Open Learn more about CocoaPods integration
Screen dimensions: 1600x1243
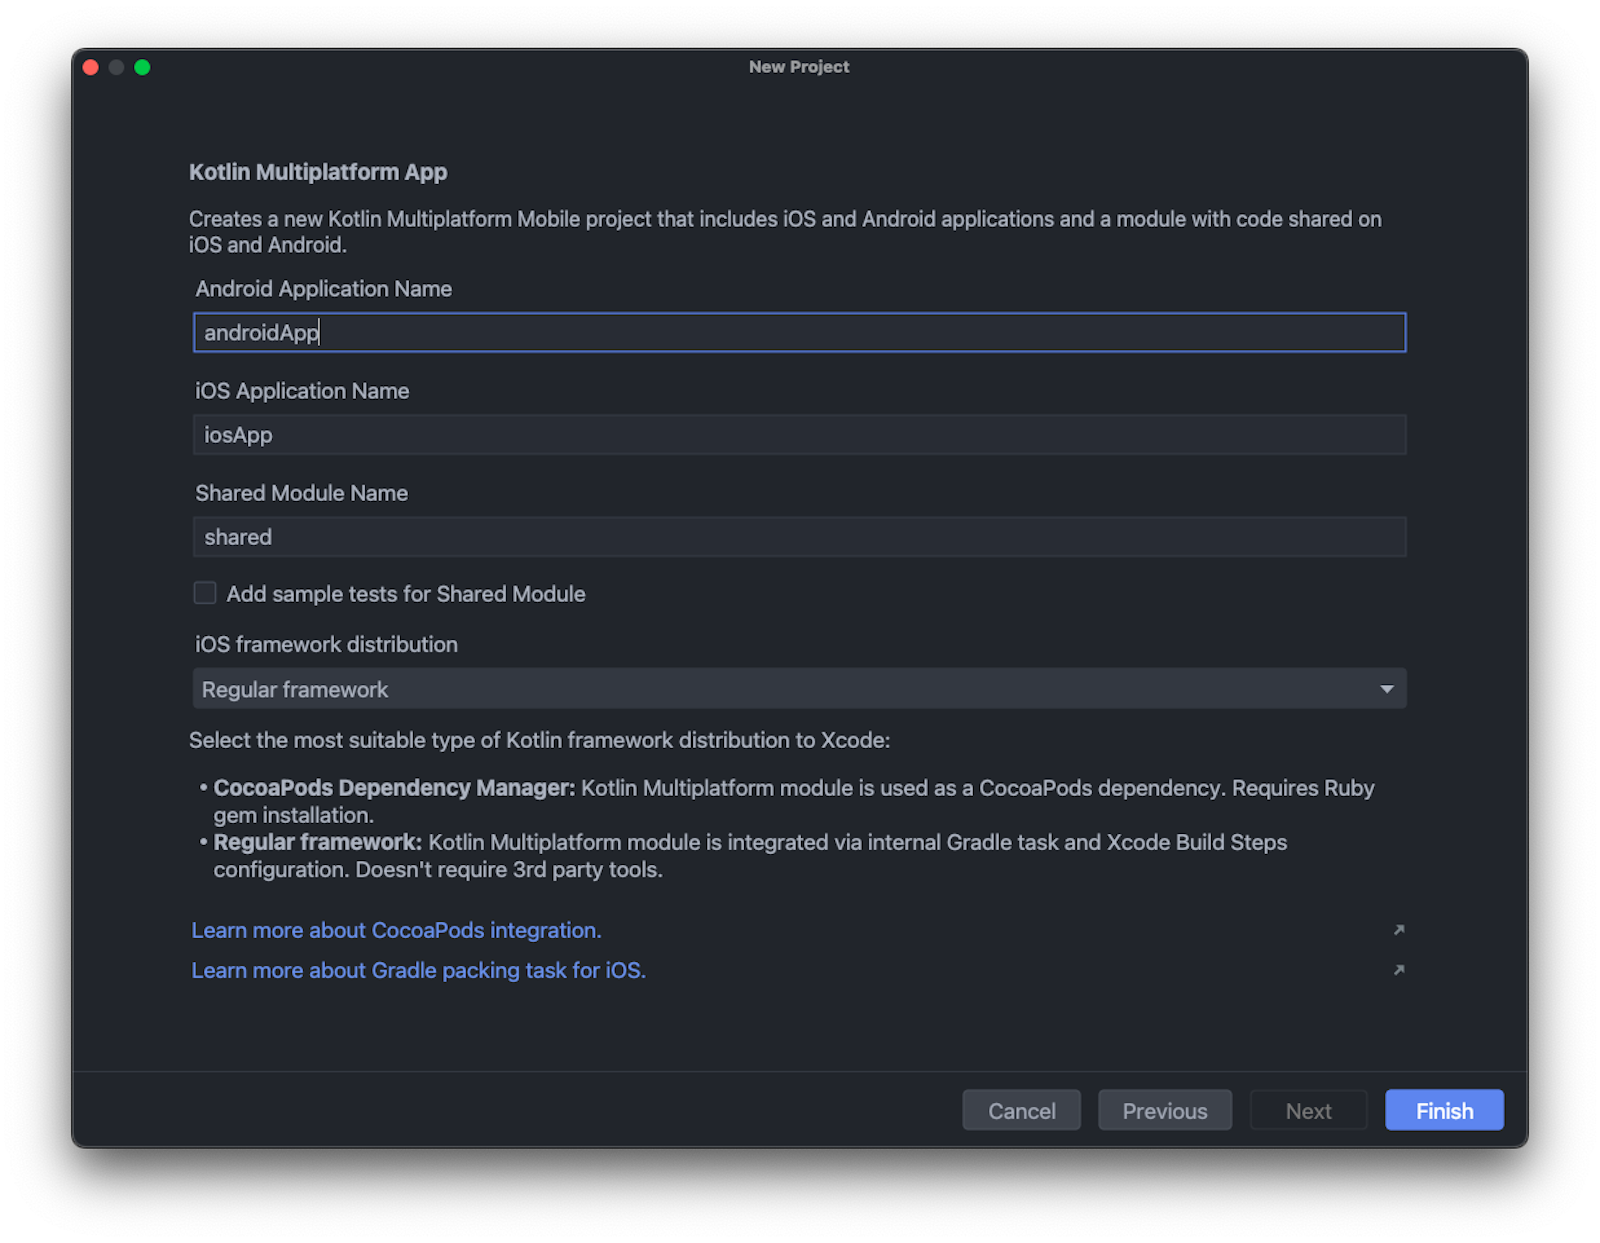395,930
